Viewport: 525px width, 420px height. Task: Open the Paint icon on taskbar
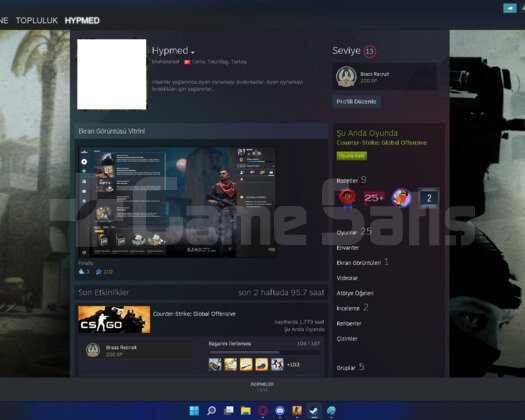[x=331, y=411]
